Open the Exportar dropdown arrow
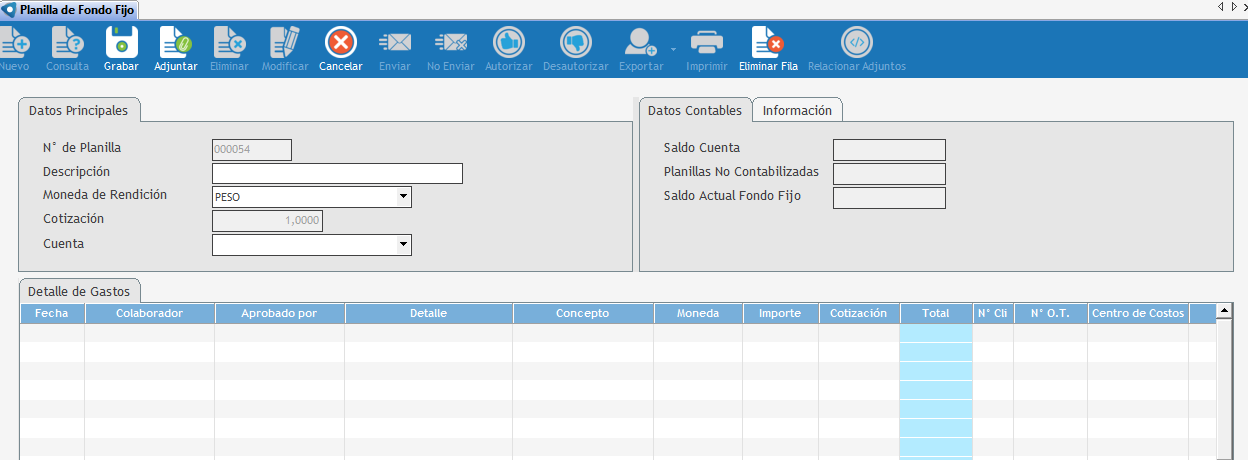This screenshot has height=460, width=1248. 673,48
